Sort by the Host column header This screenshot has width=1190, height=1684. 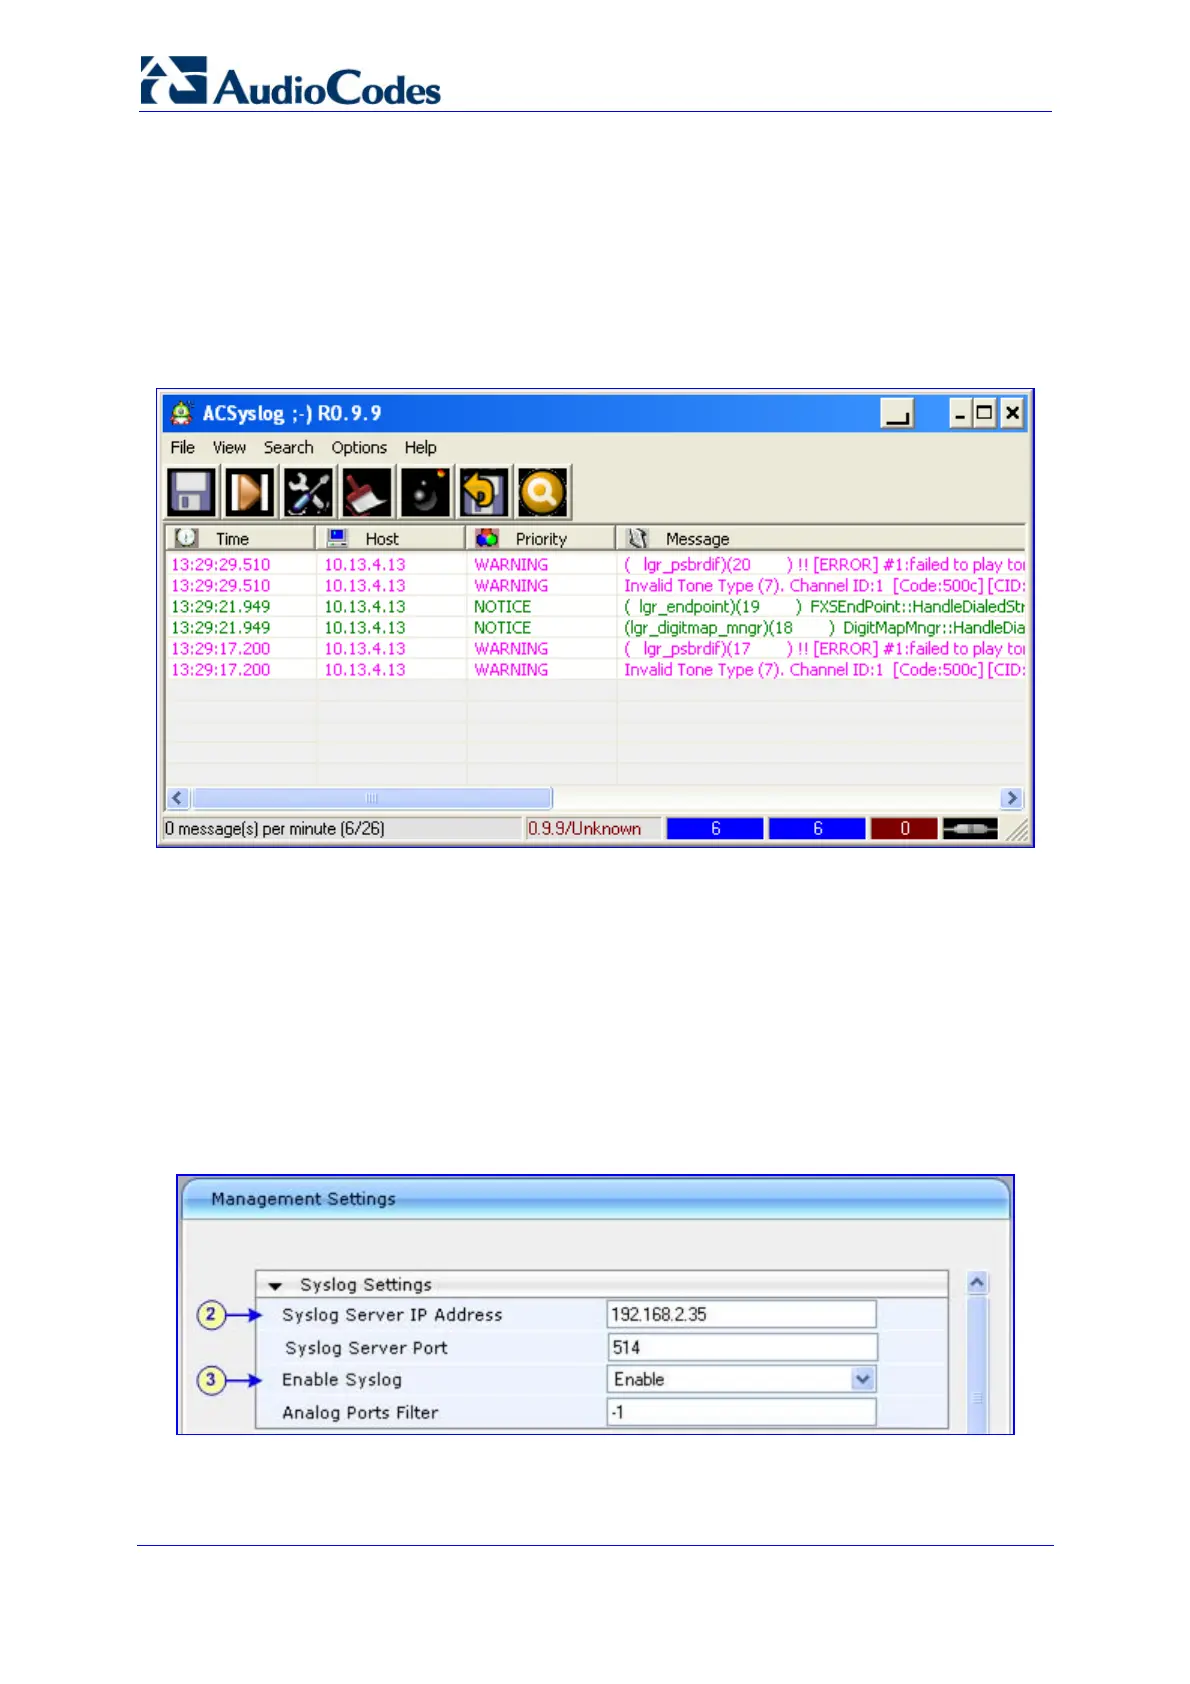(x=391, y=538)
